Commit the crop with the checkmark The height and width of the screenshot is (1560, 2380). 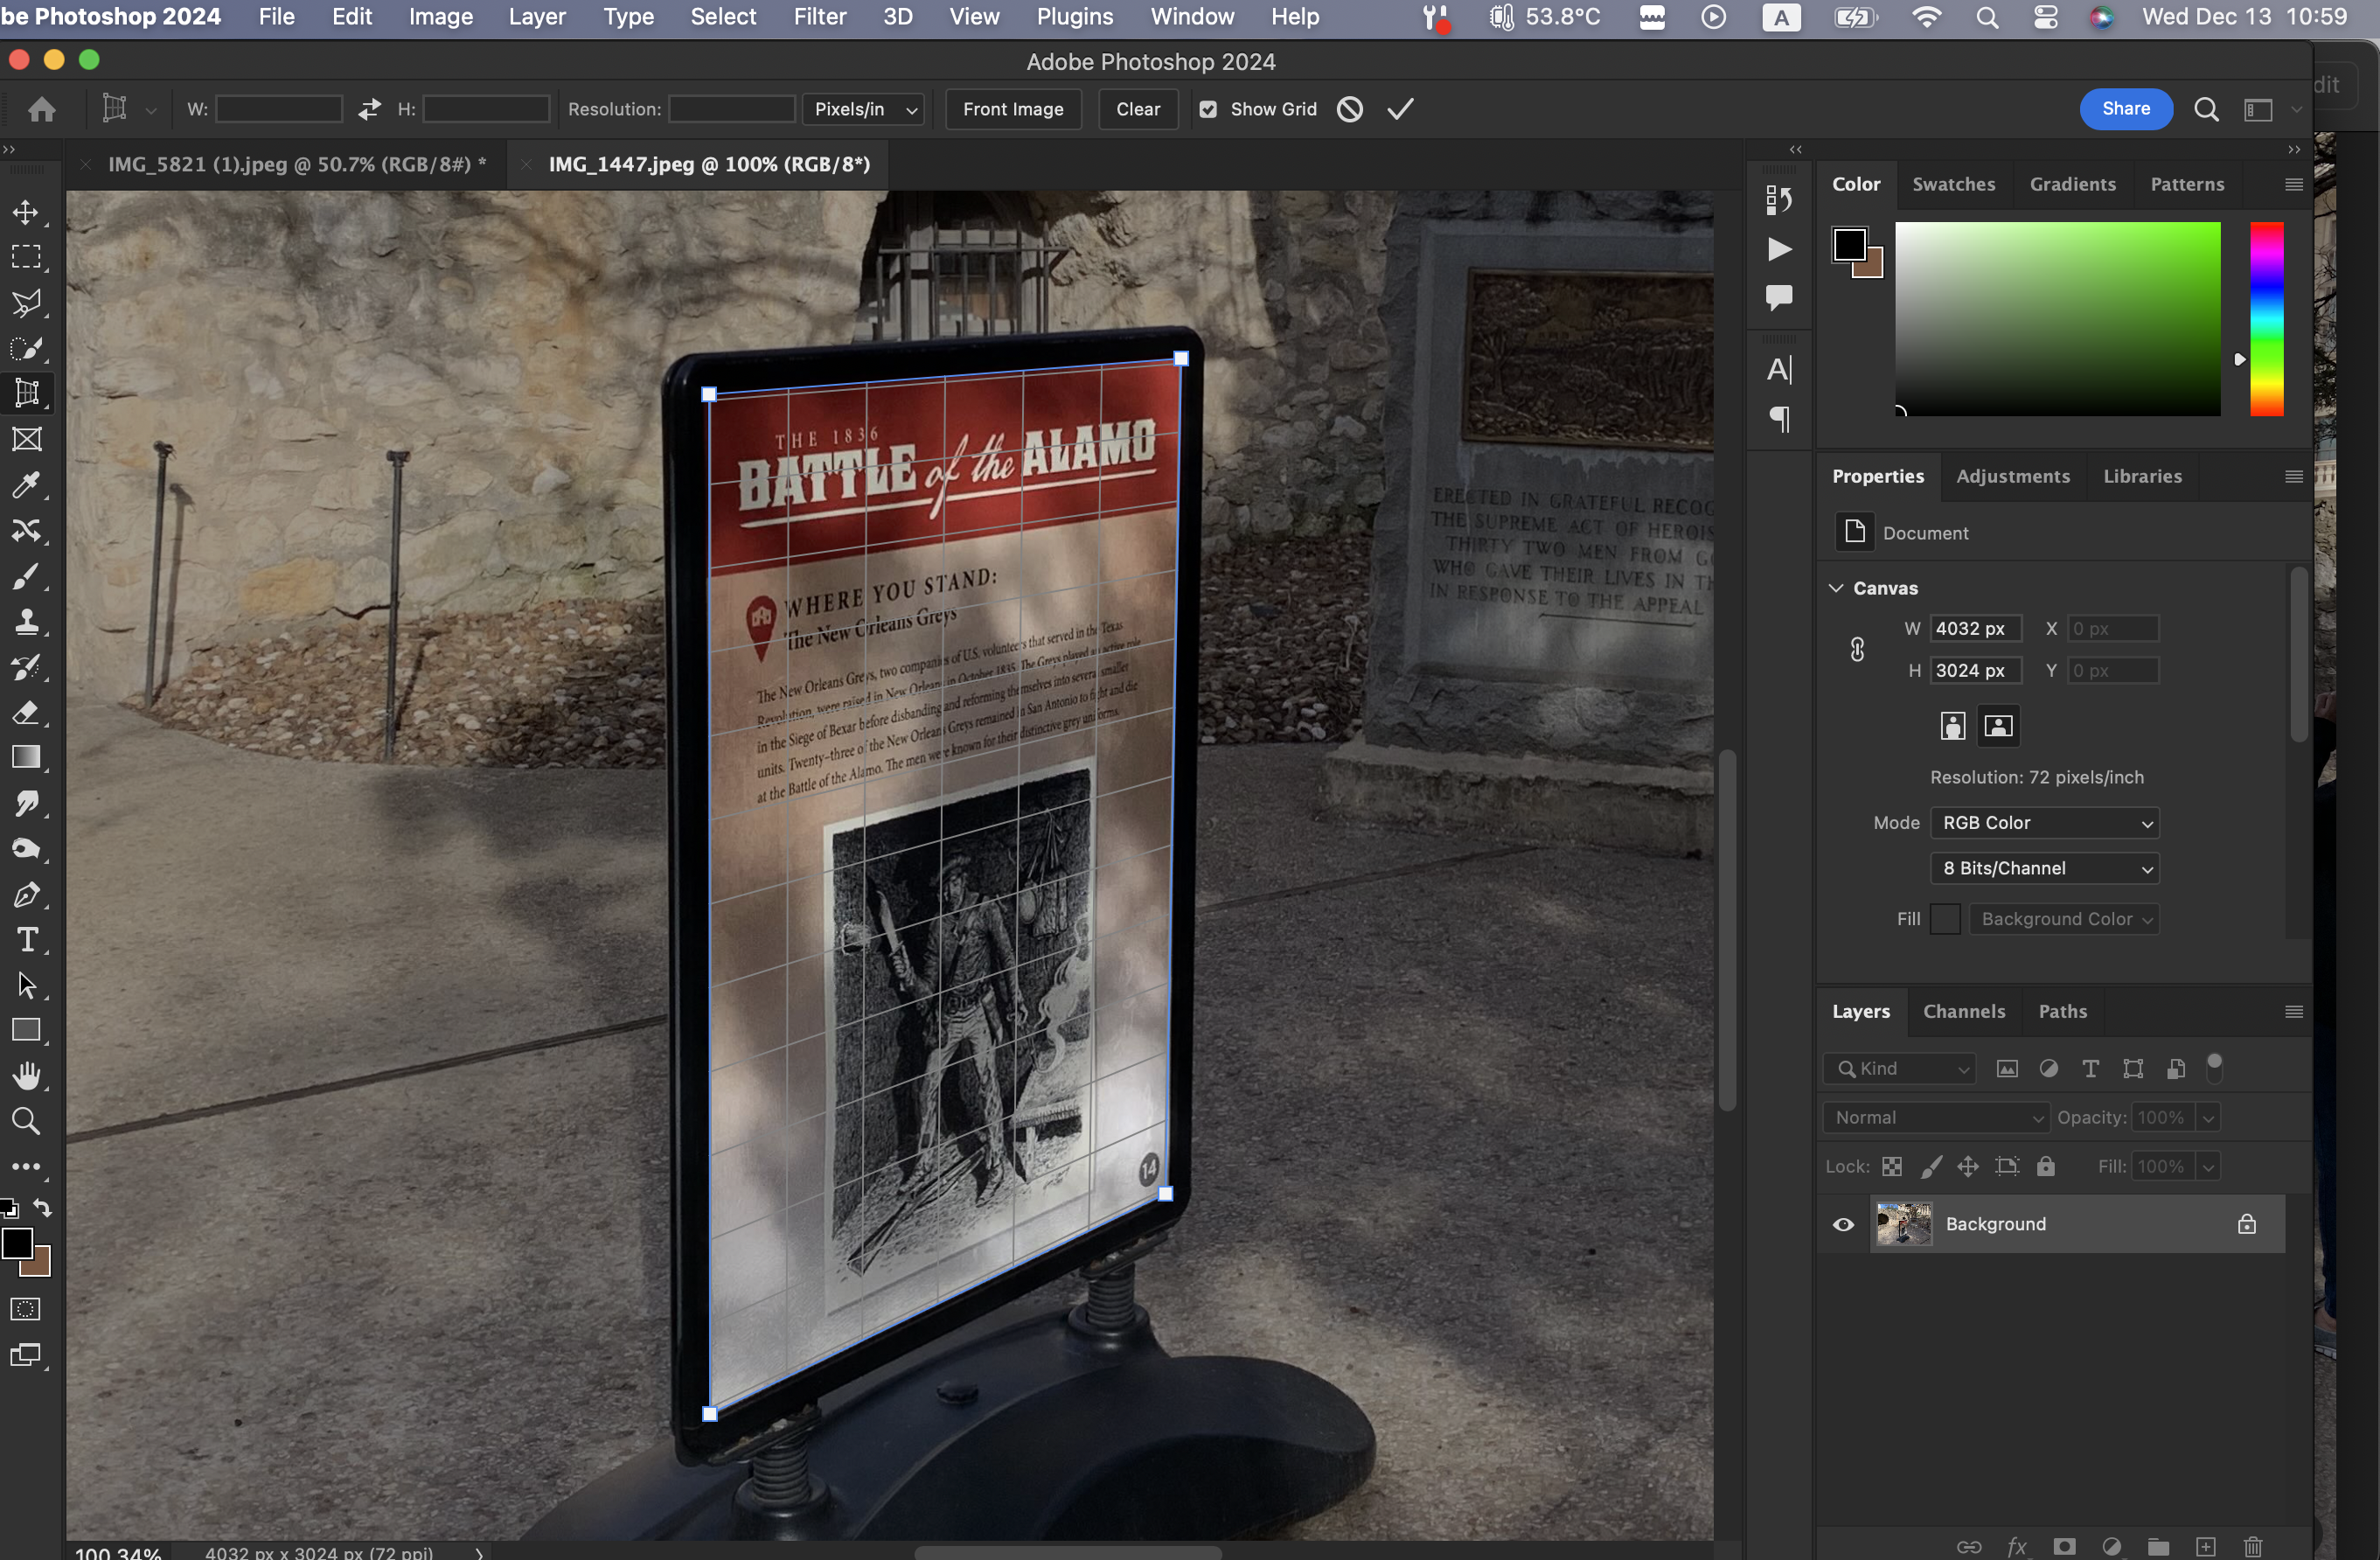point(1400,109)
